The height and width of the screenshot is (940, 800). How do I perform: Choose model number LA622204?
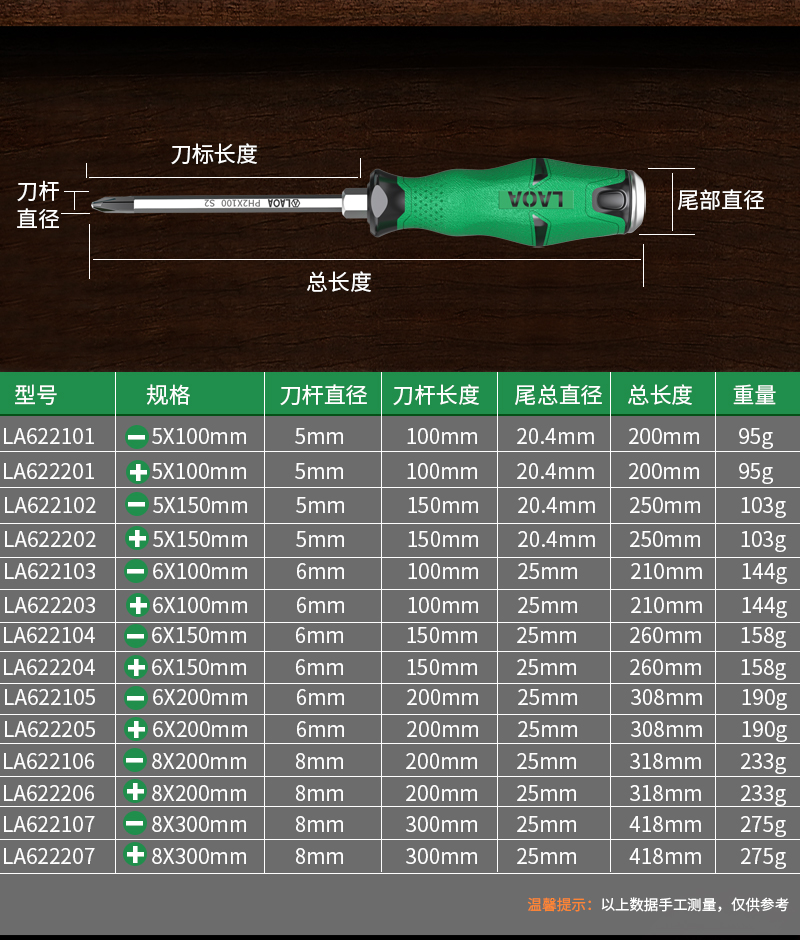coord(49,667)
